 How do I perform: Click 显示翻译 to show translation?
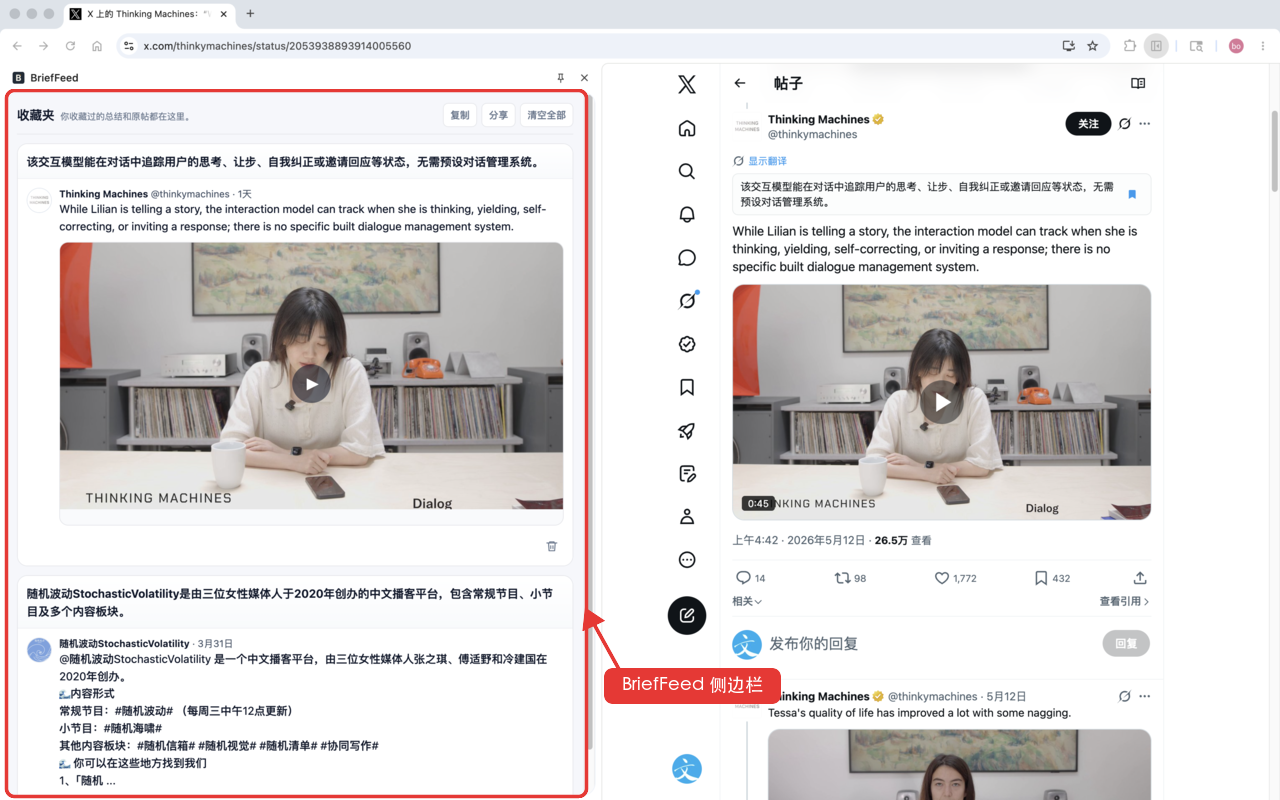coord(767,161)
